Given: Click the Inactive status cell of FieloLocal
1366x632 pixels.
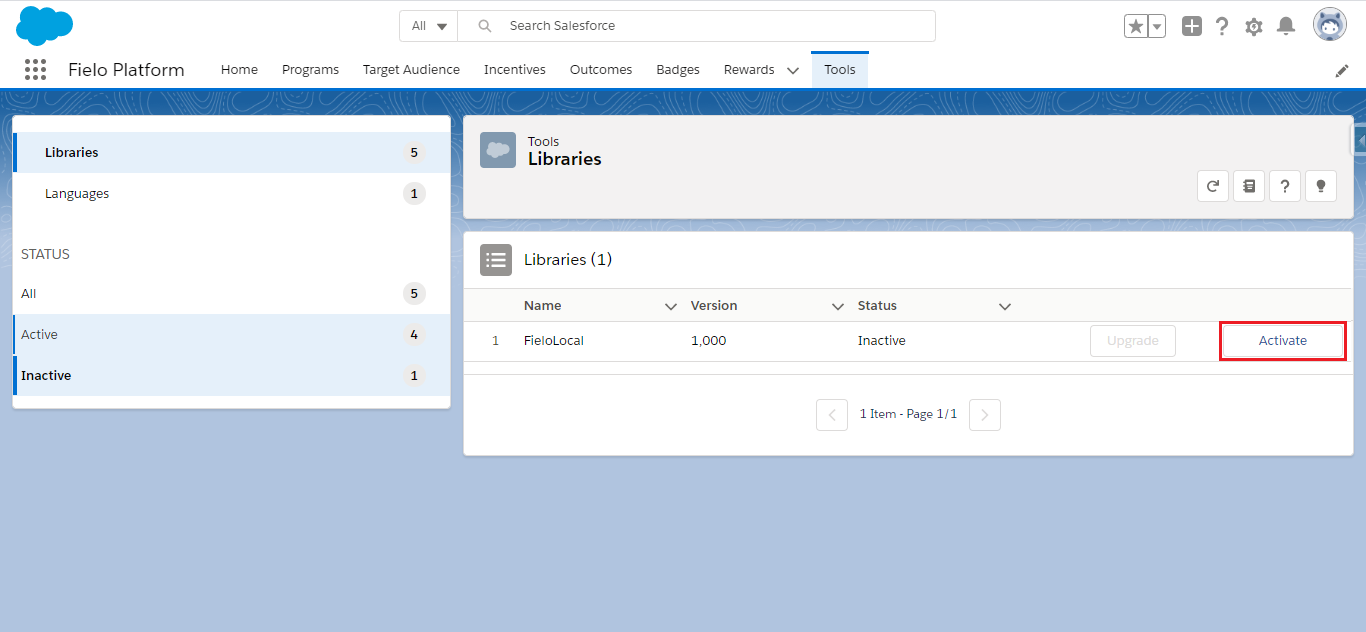Looking at the screenshot, I should 882,341.
